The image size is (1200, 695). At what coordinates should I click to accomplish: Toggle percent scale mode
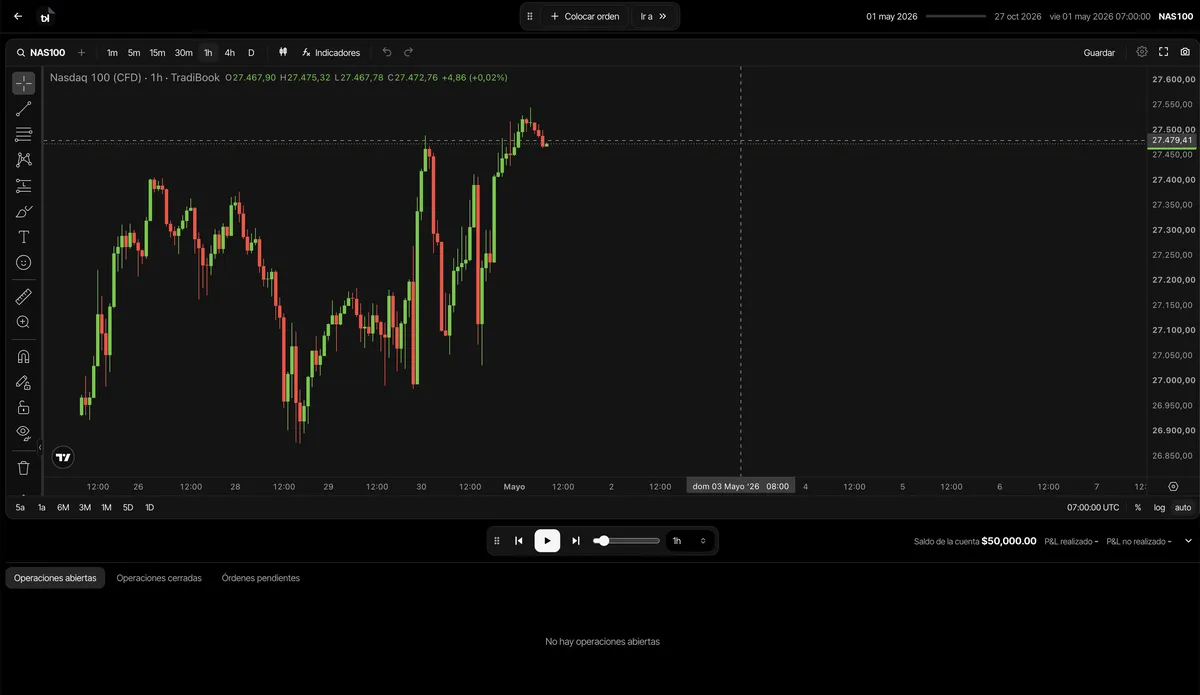[x=1138, y=508]
